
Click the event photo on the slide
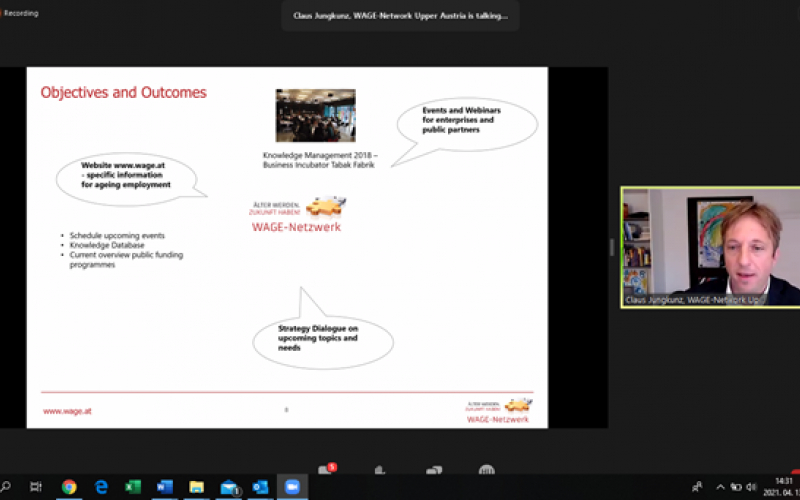tap(316, 115)
